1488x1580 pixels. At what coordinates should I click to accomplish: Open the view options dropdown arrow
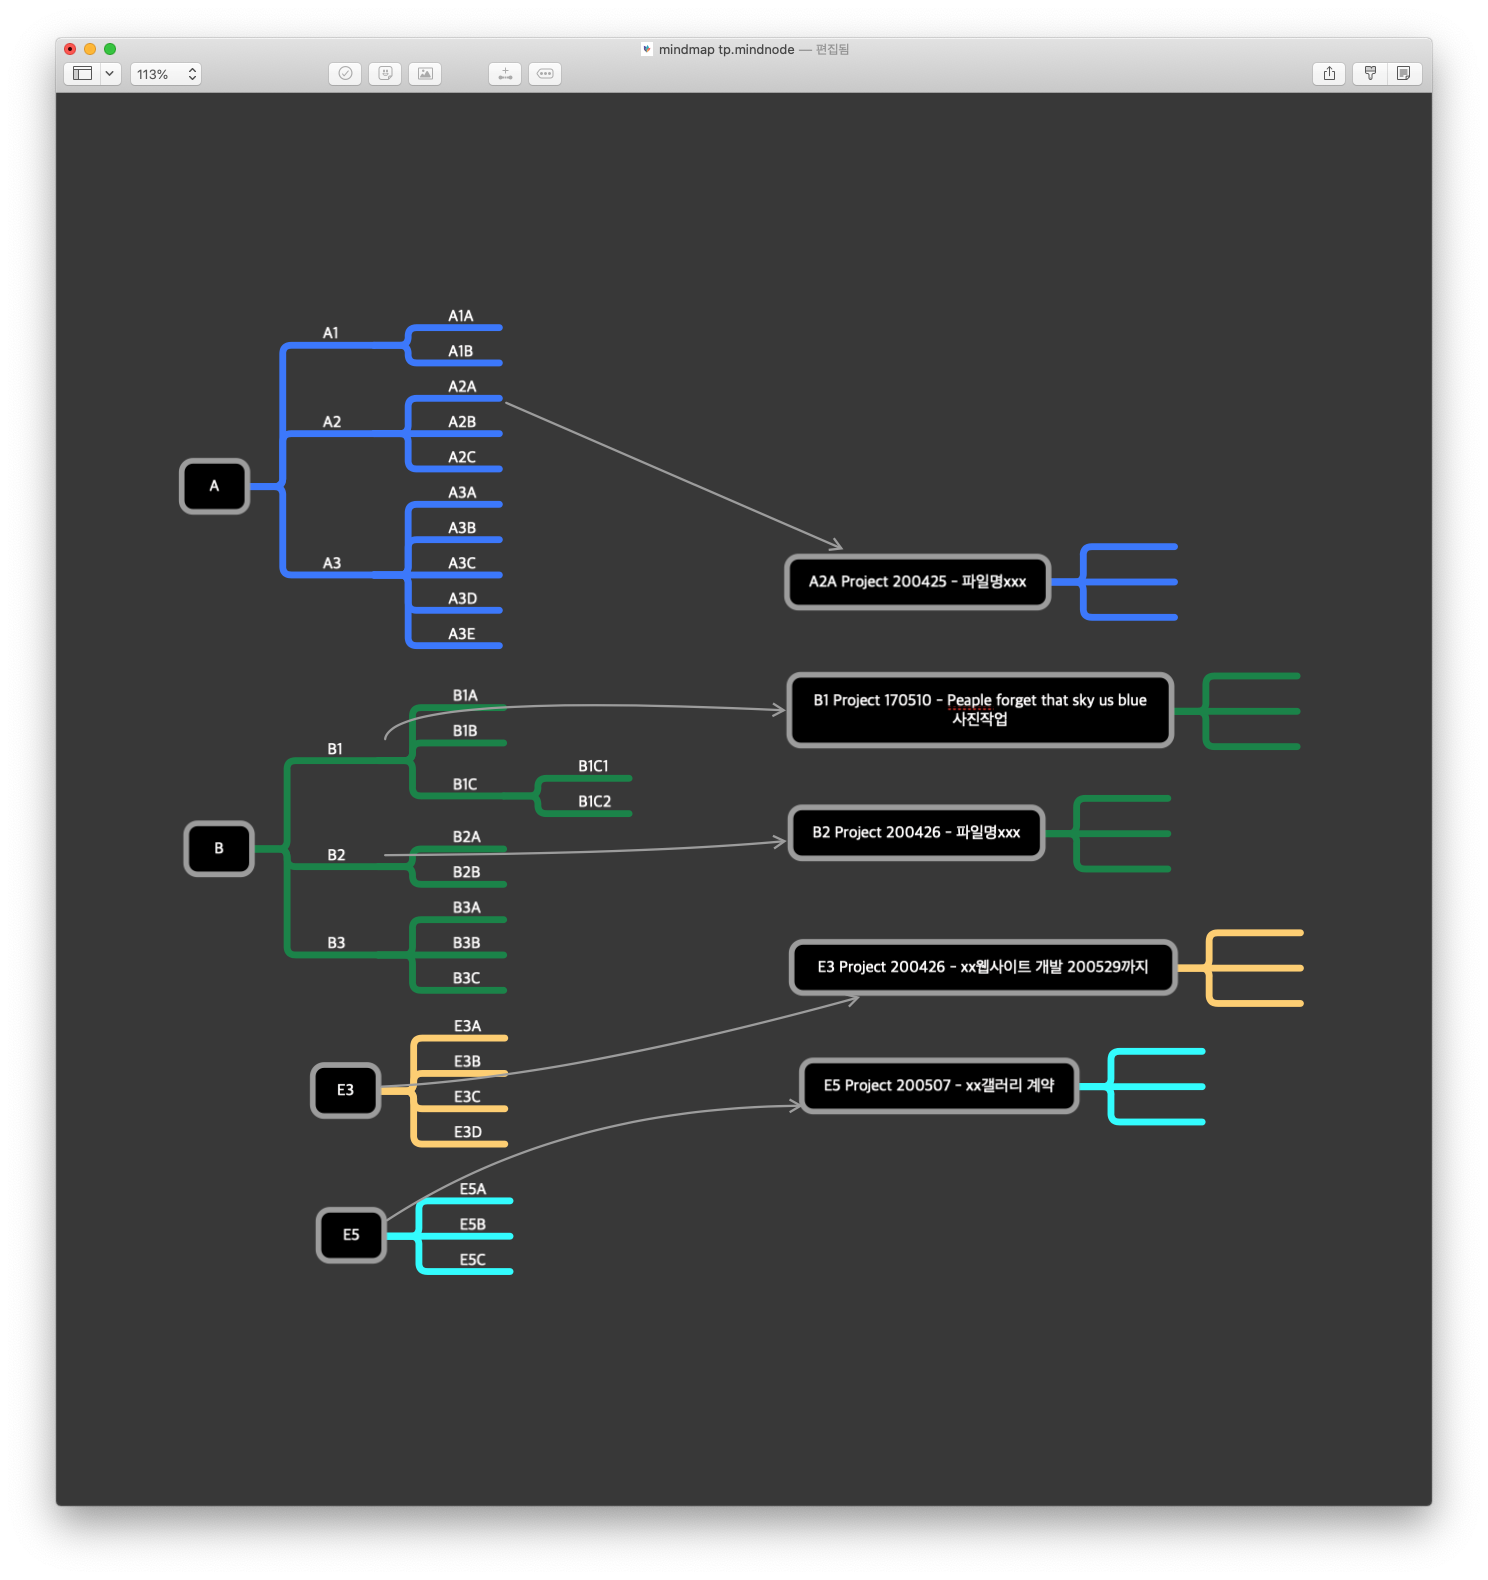(x=110, y=74)
